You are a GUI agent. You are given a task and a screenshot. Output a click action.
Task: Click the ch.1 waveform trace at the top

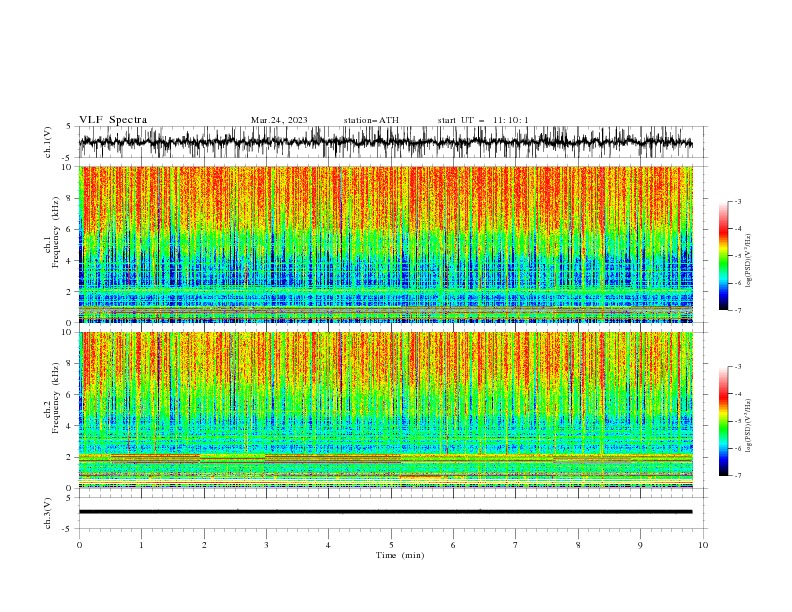click(386, 142)
